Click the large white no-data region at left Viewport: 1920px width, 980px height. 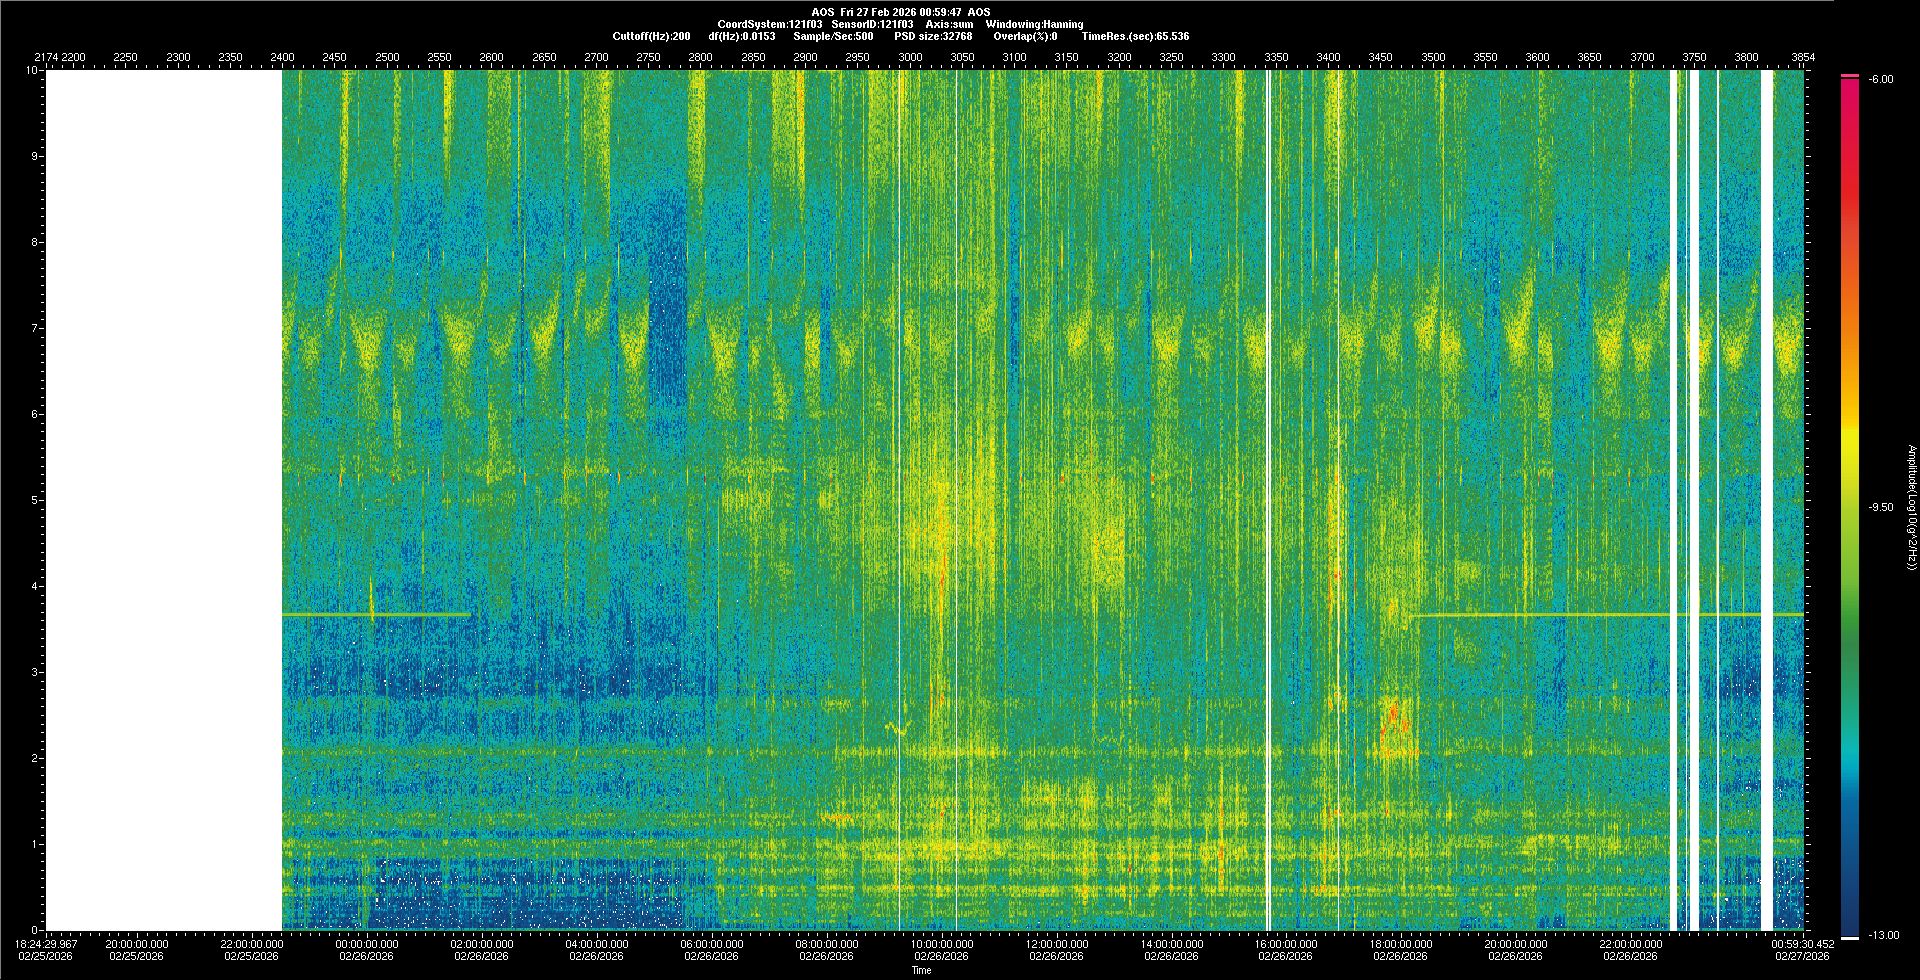pos(164,500)
